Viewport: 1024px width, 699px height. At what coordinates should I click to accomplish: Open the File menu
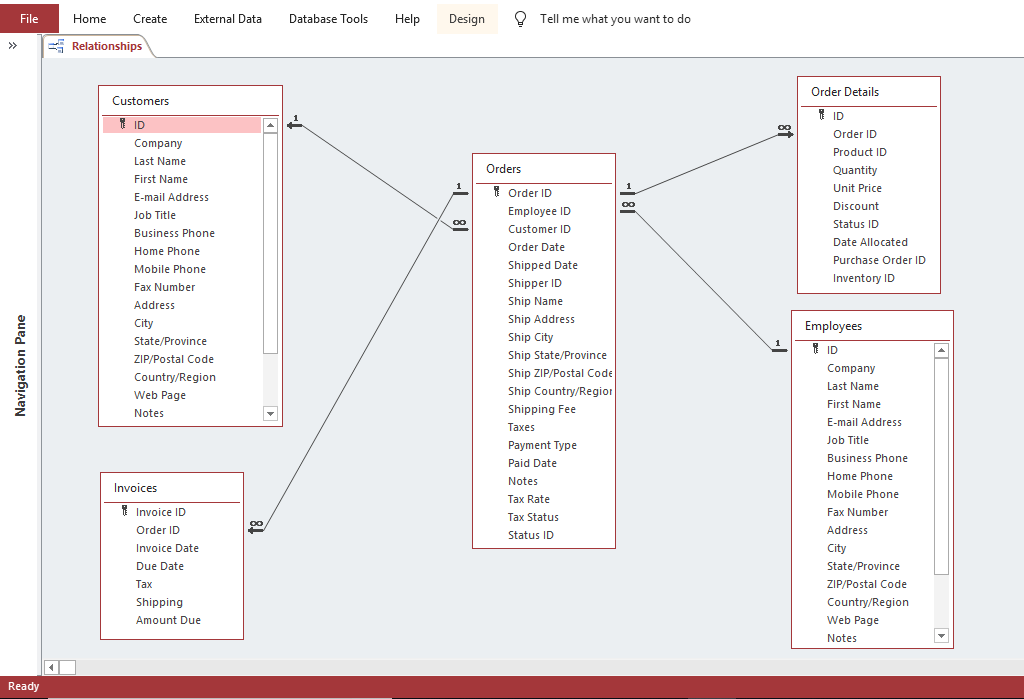(x=29, y=19)
